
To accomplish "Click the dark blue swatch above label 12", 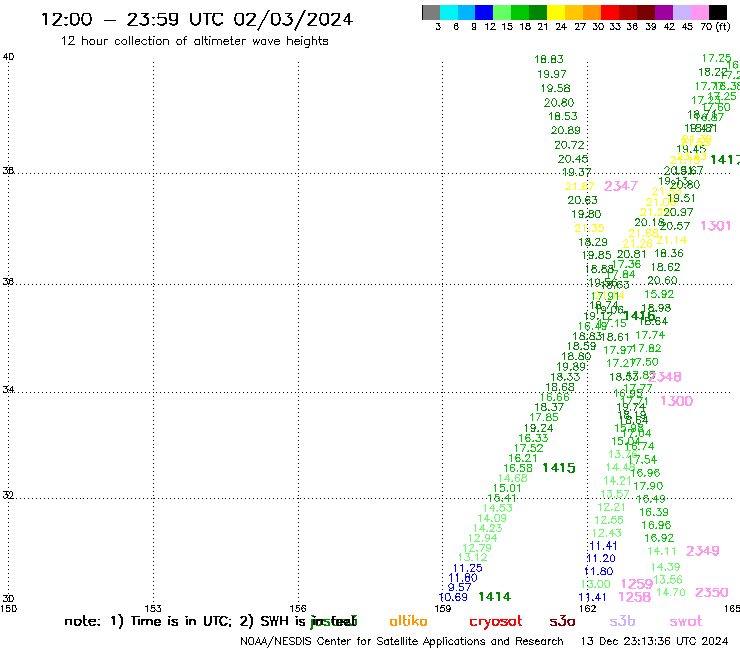I will (484, 12).
